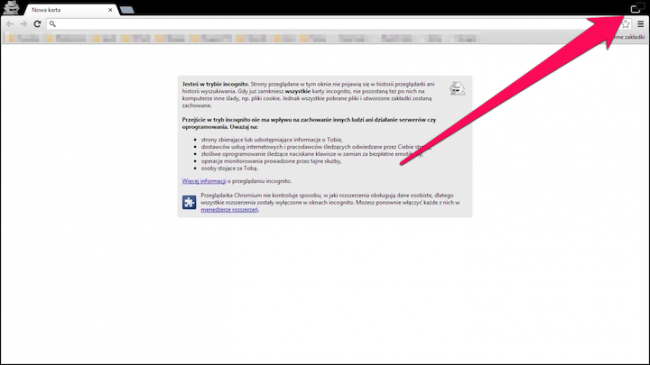The width and height of the screenshot is (650, 365).
Task: Open the Chromium hamburger menu
Action: pyautogui.click(x=640, y=24)
